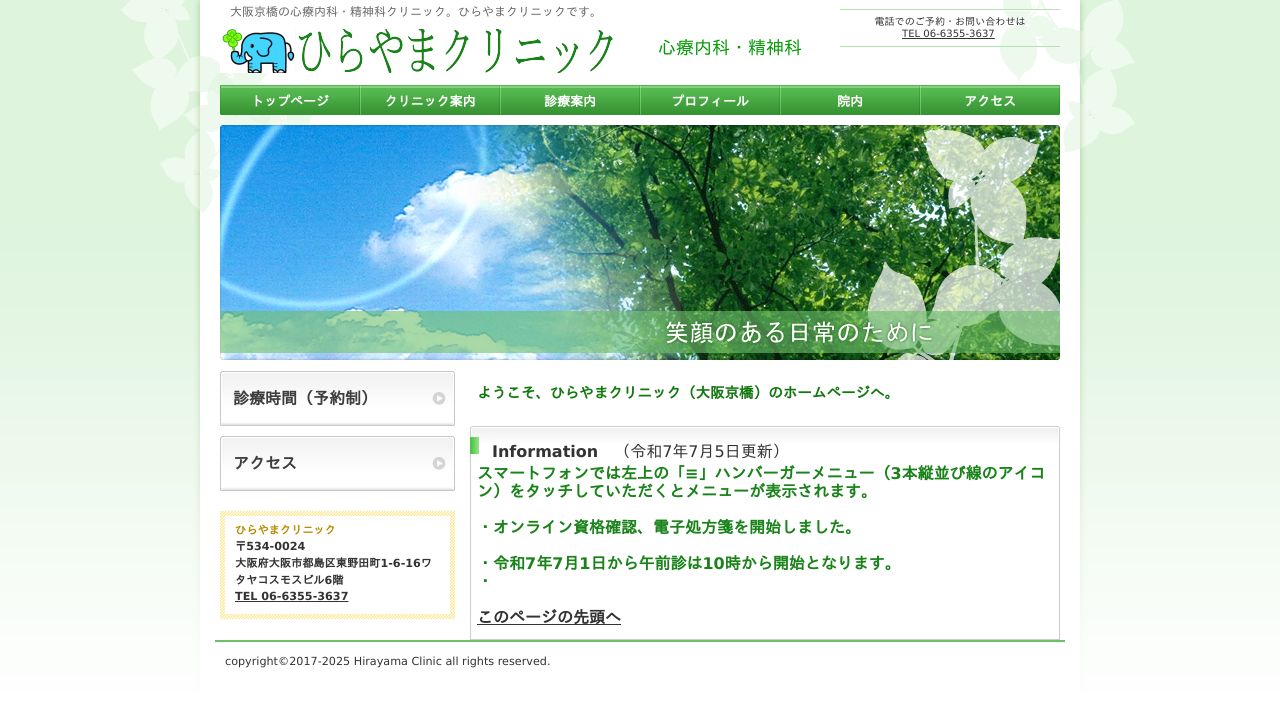This screenshot has height=720, width=1280.
Task: Click the TEL link in address box
Action: coord(292,596)
